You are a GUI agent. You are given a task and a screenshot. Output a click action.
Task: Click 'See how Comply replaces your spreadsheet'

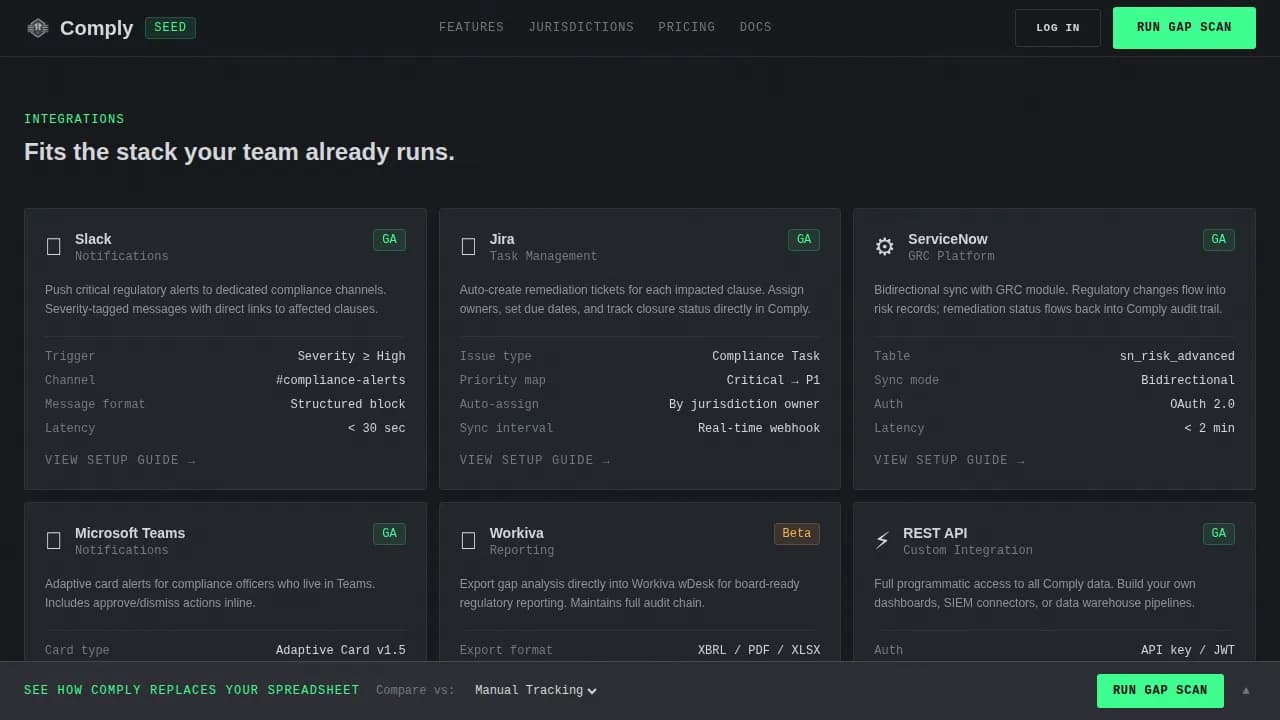[191, 690]
